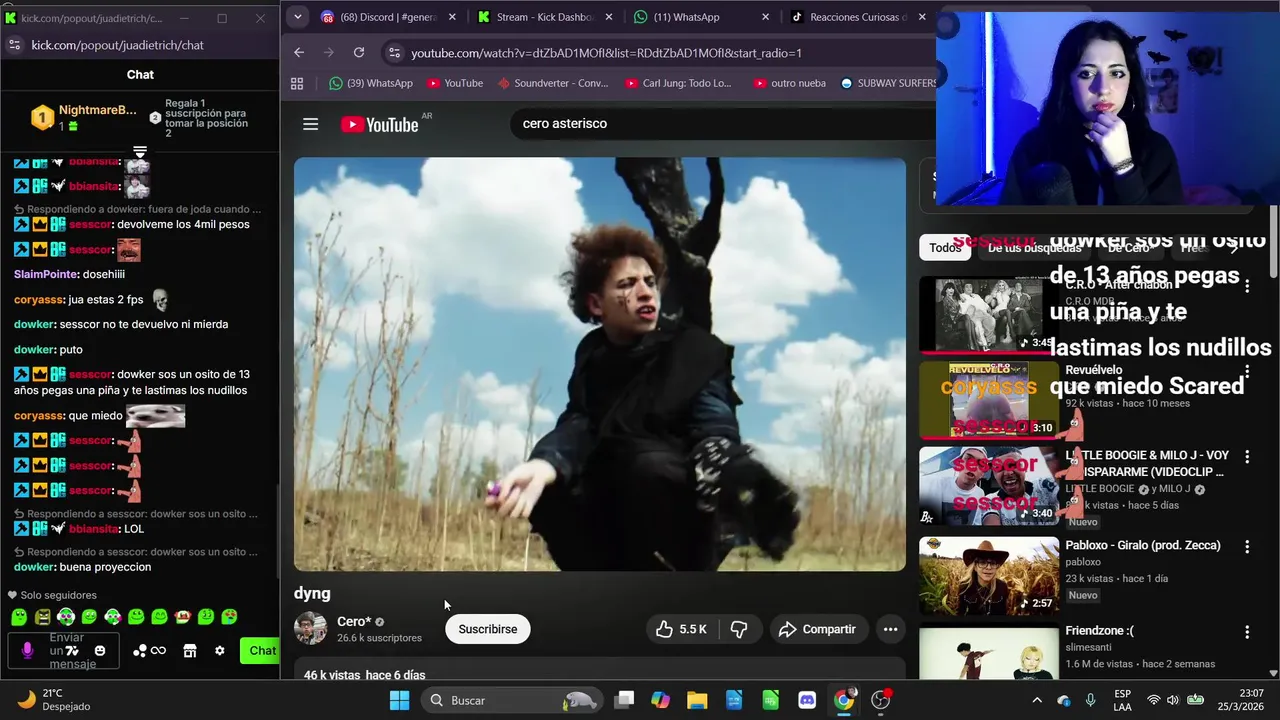The image size is (1280, 720).
Task: Click the NightmareB... top gifter entry
Action: [x=84, y=118]
